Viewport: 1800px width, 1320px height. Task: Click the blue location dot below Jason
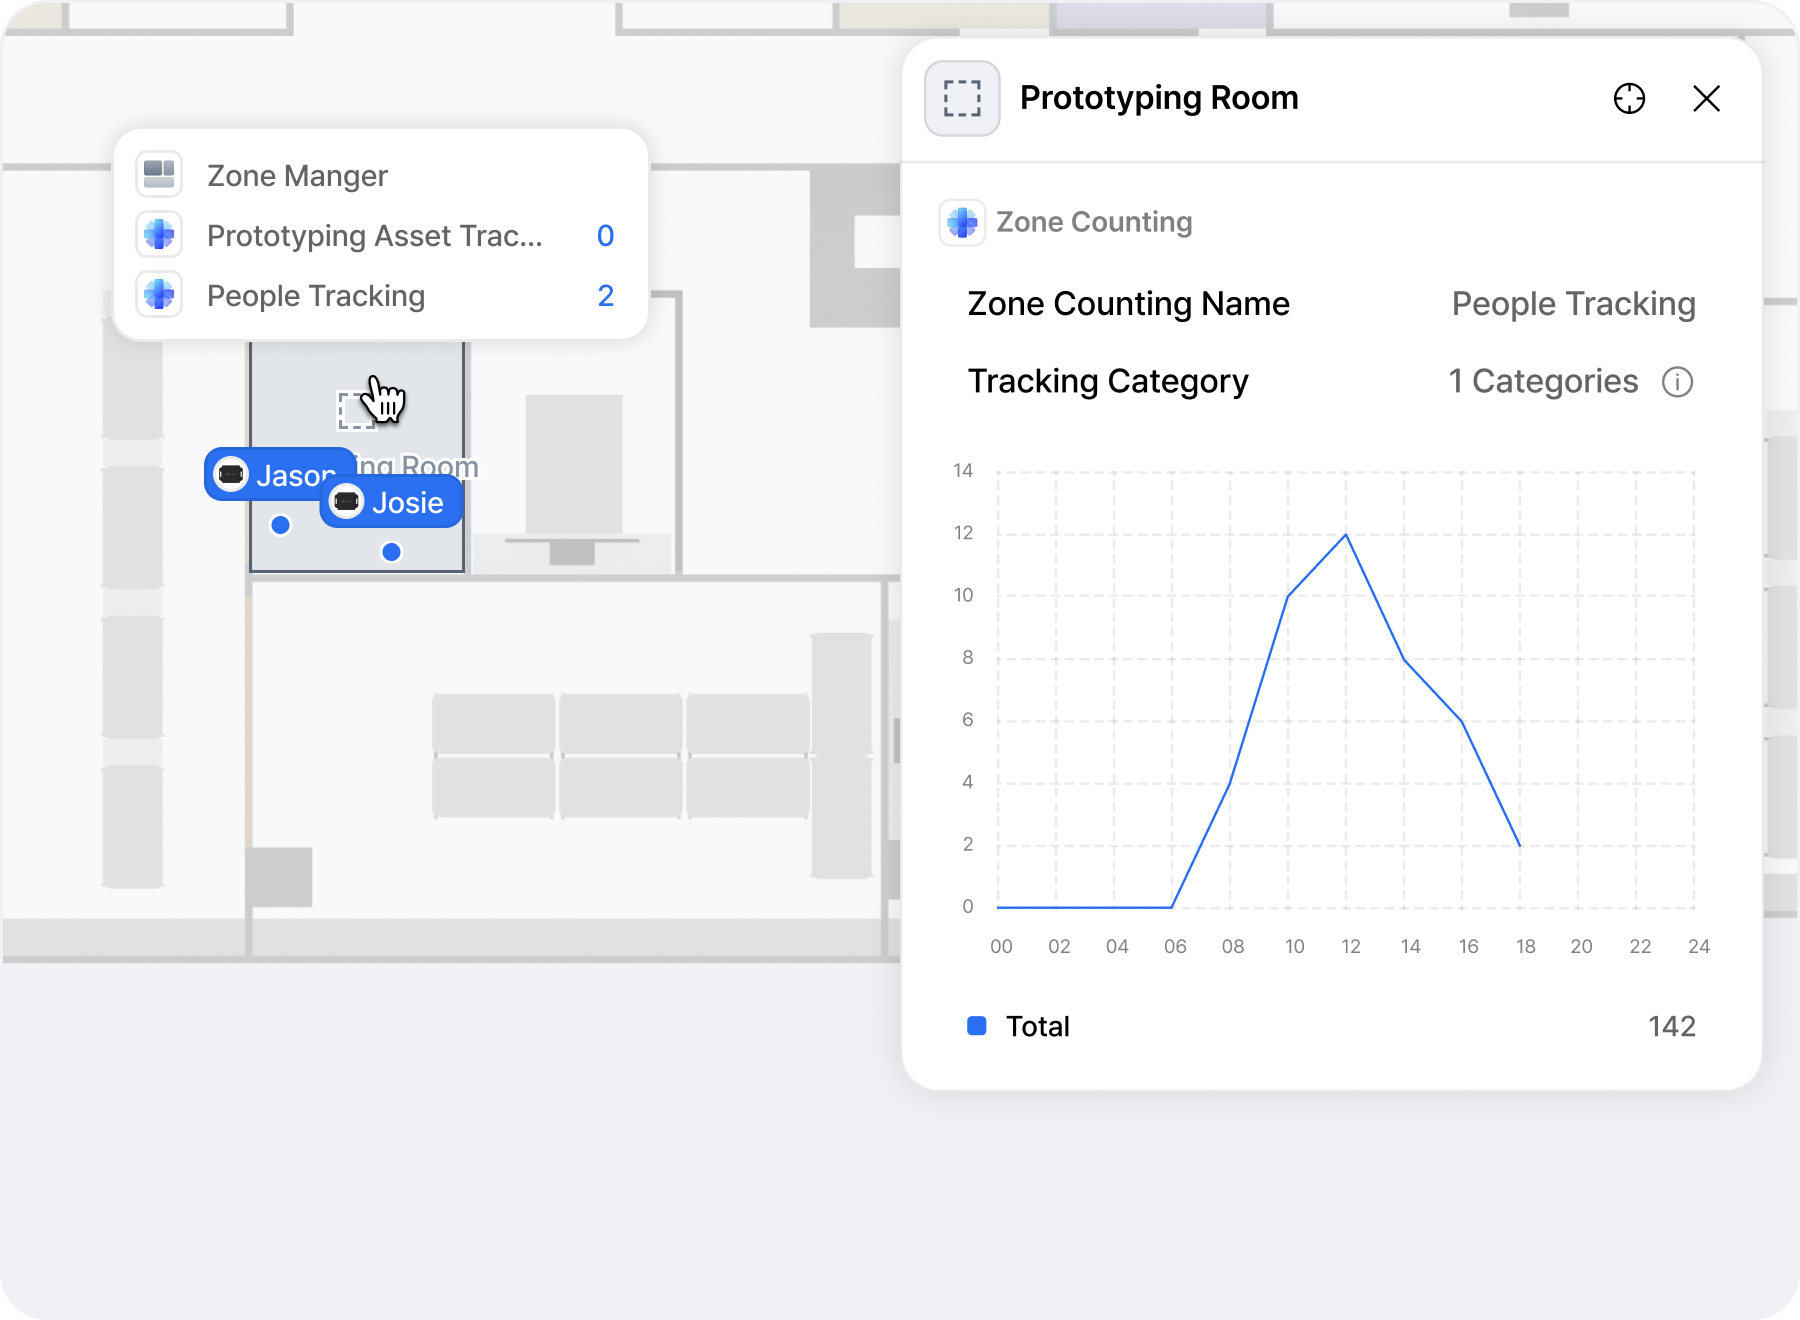point(281,525)
